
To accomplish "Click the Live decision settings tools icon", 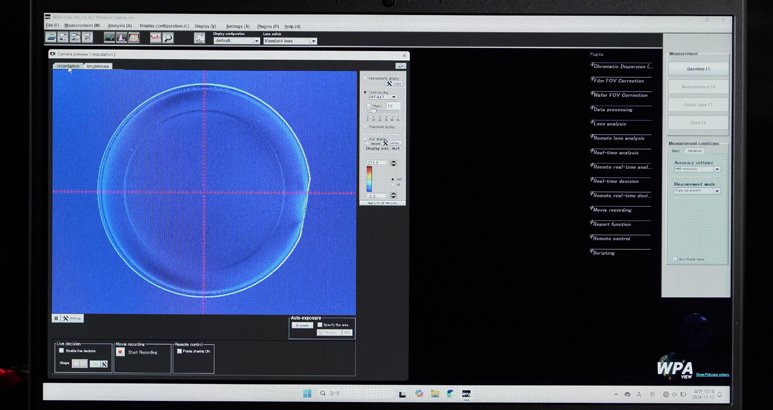I will click(104, 364).
